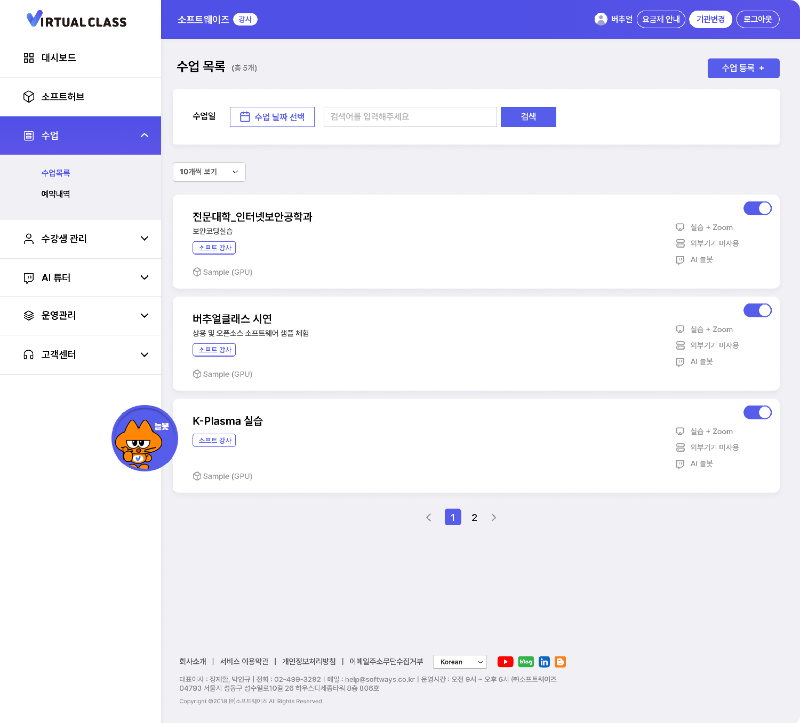Open the 10개씩 보기 dropdown

[x=209, y=172]
